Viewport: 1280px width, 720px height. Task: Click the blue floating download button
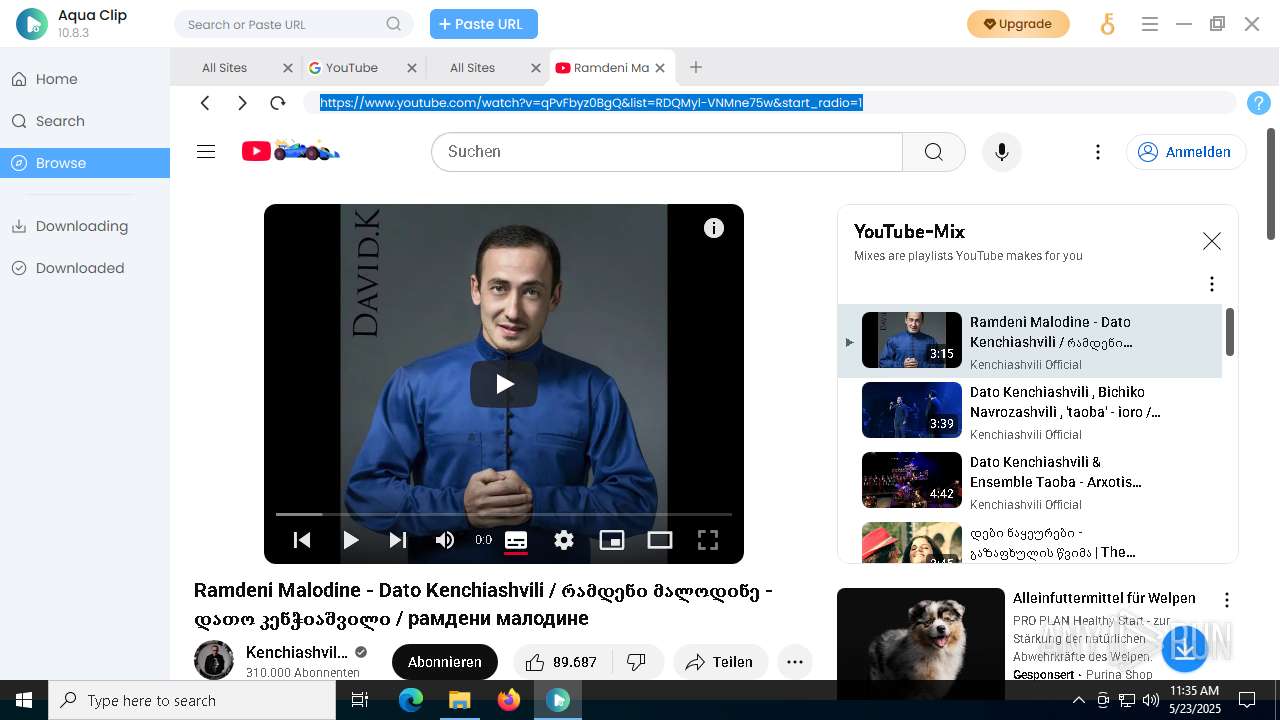pos(1184,647)
